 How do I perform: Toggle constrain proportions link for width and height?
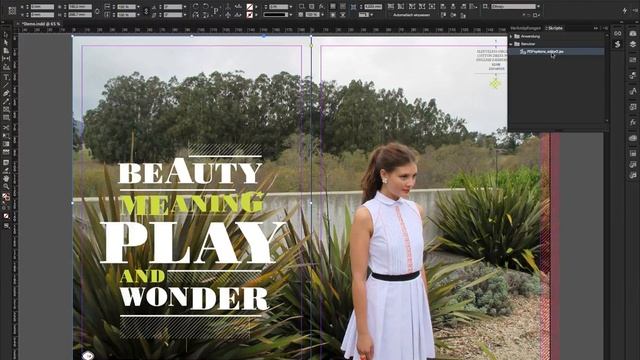[x=97, y=11]
